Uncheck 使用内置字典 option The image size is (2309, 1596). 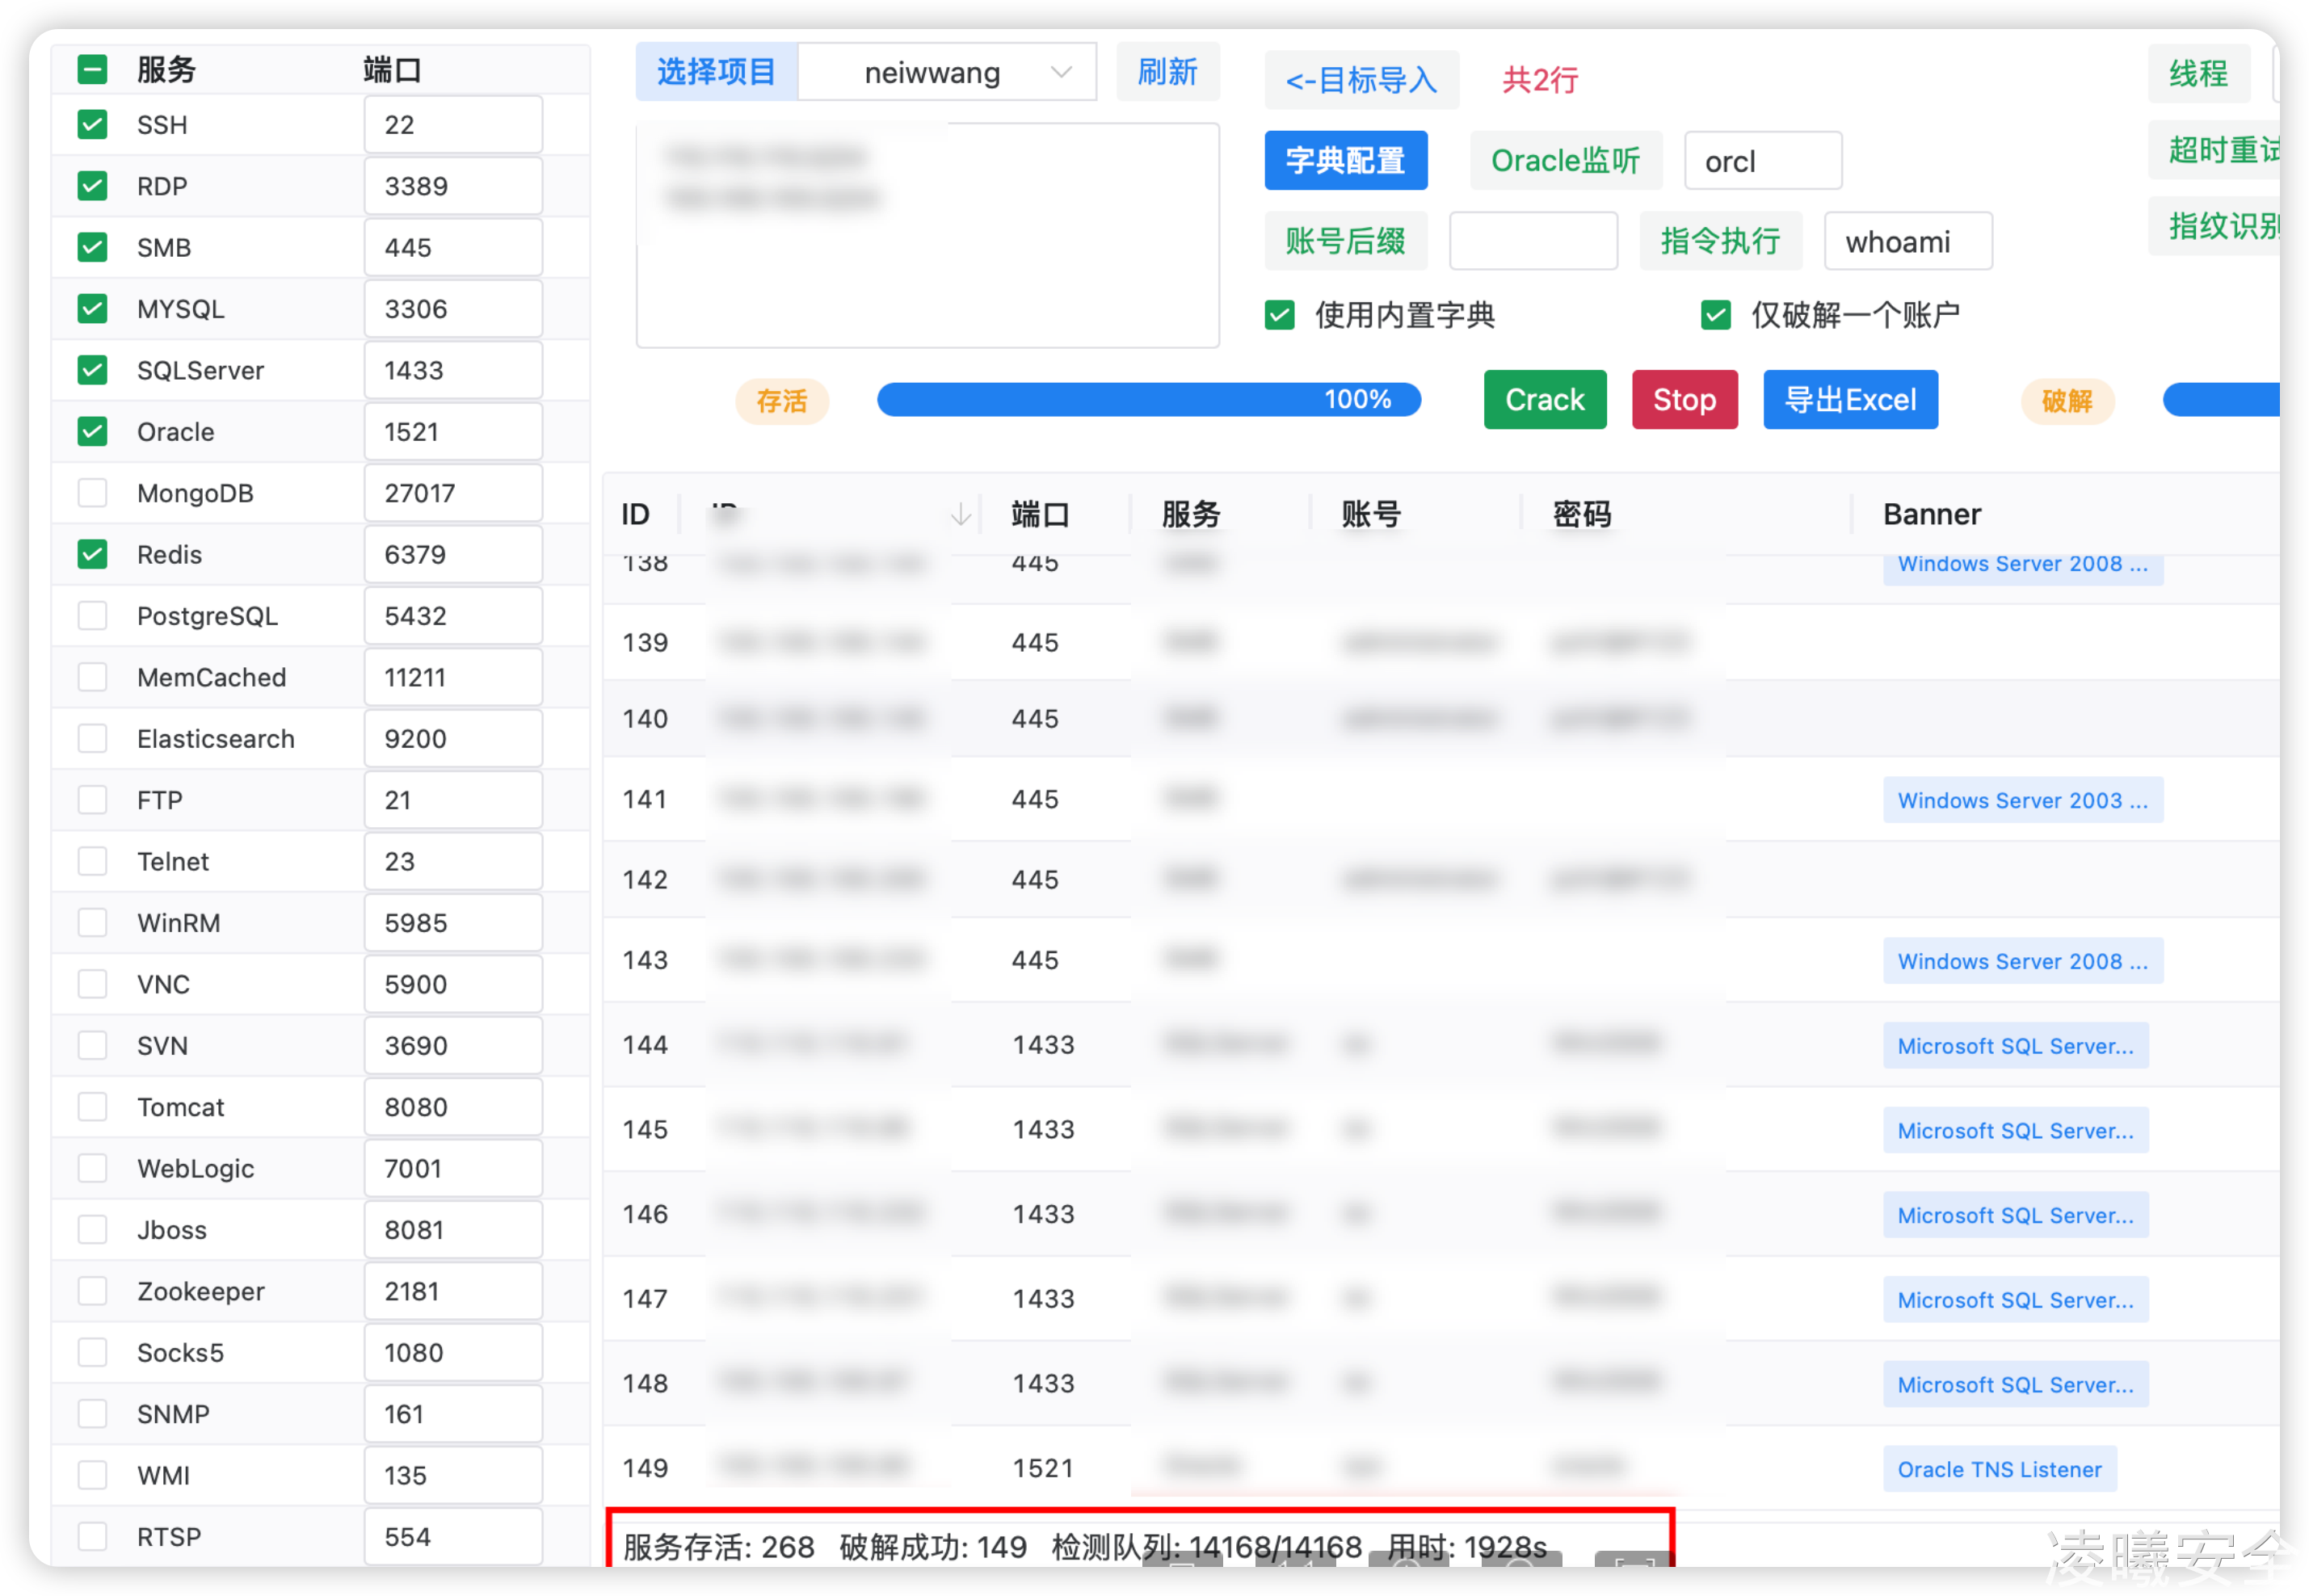pyautogui.click(x=1279, y=315)
